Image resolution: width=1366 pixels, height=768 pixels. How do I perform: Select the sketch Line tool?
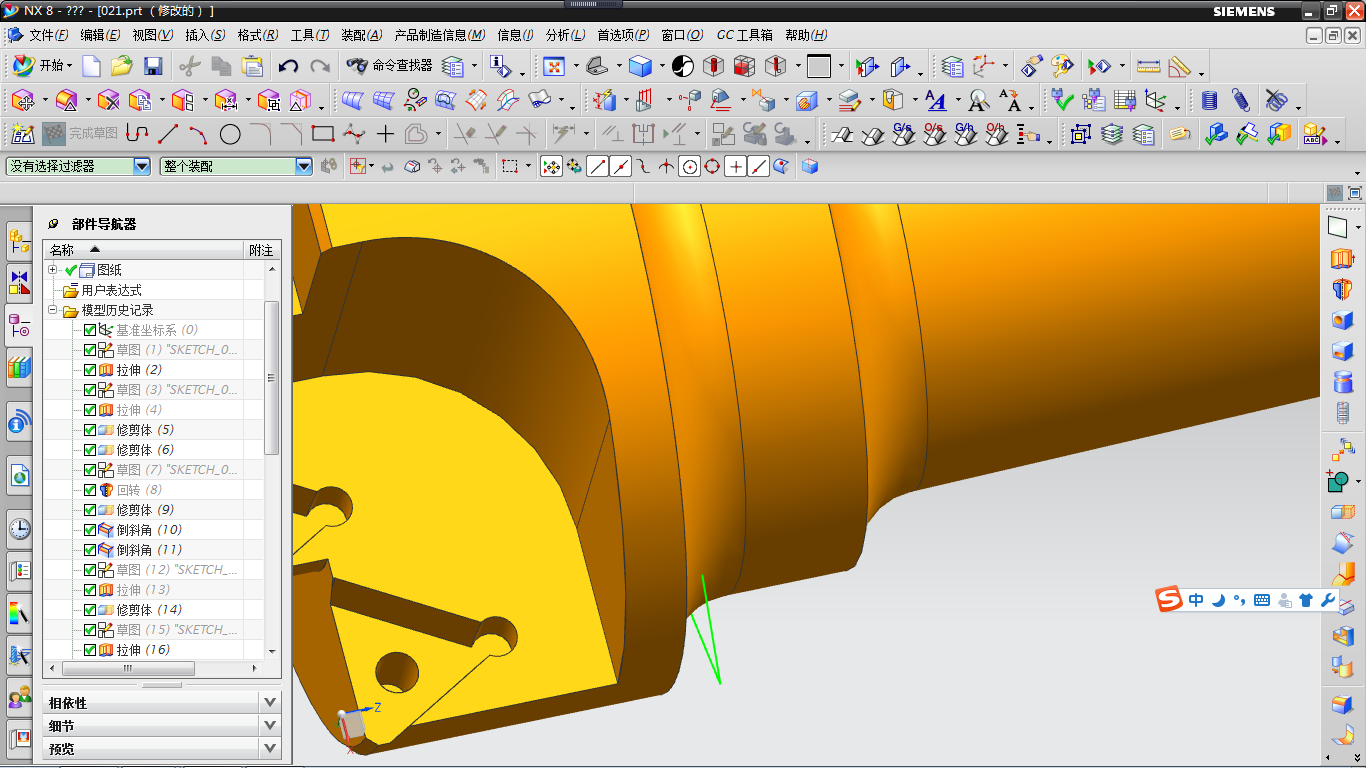point(168,133)
